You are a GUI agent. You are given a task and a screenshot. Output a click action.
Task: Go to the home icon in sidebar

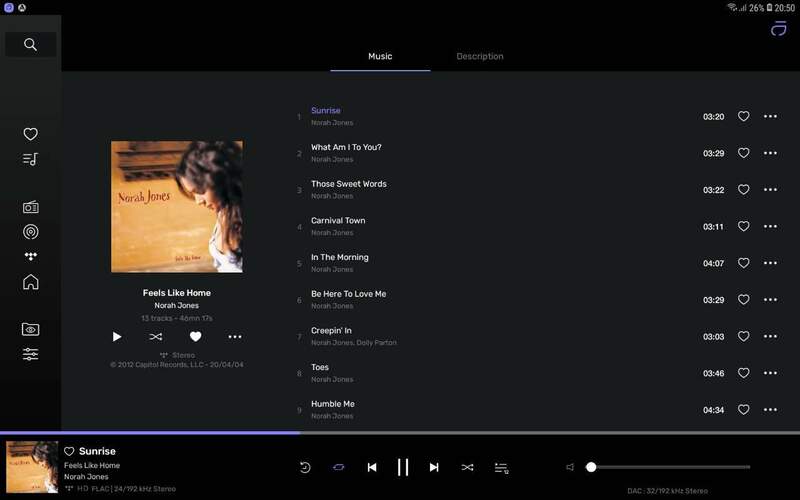click(30, 282)
